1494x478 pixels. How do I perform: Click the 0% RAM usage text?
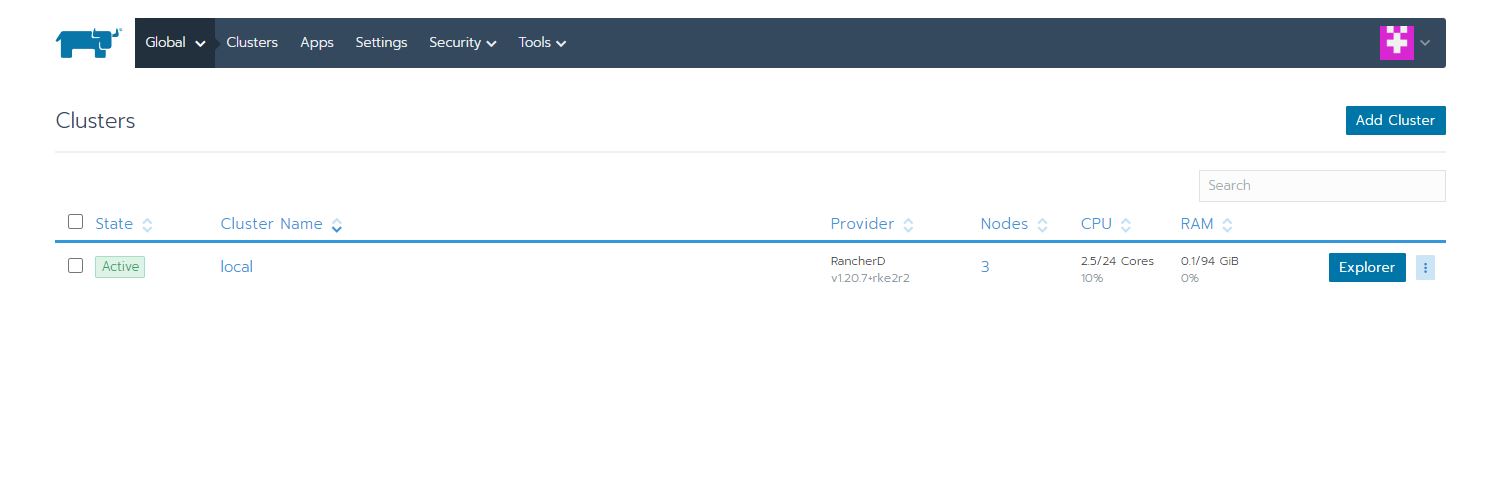(x=1190, y=278)
